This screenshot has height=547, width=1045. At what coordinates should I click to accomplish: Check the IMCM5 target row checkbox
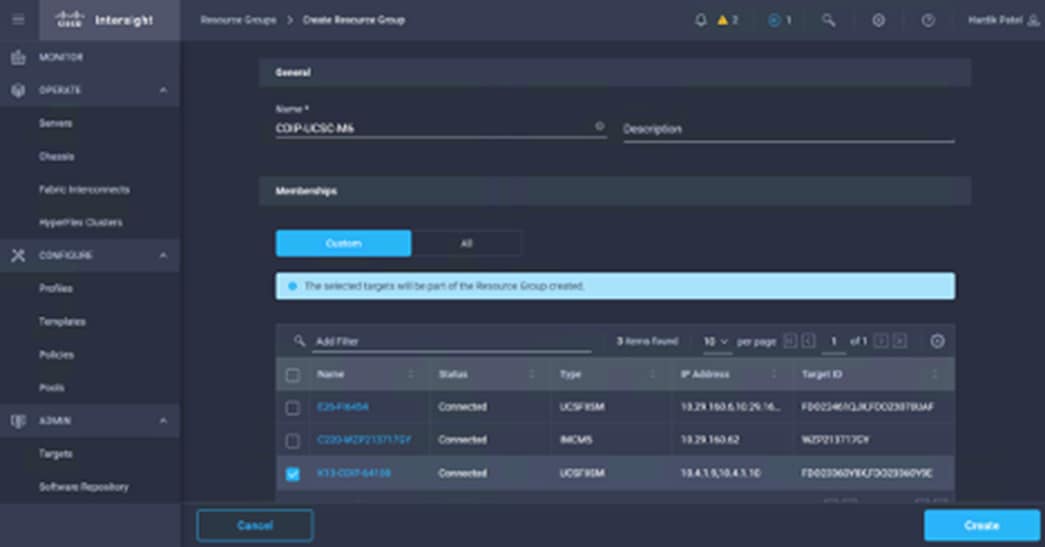(293, 441)
